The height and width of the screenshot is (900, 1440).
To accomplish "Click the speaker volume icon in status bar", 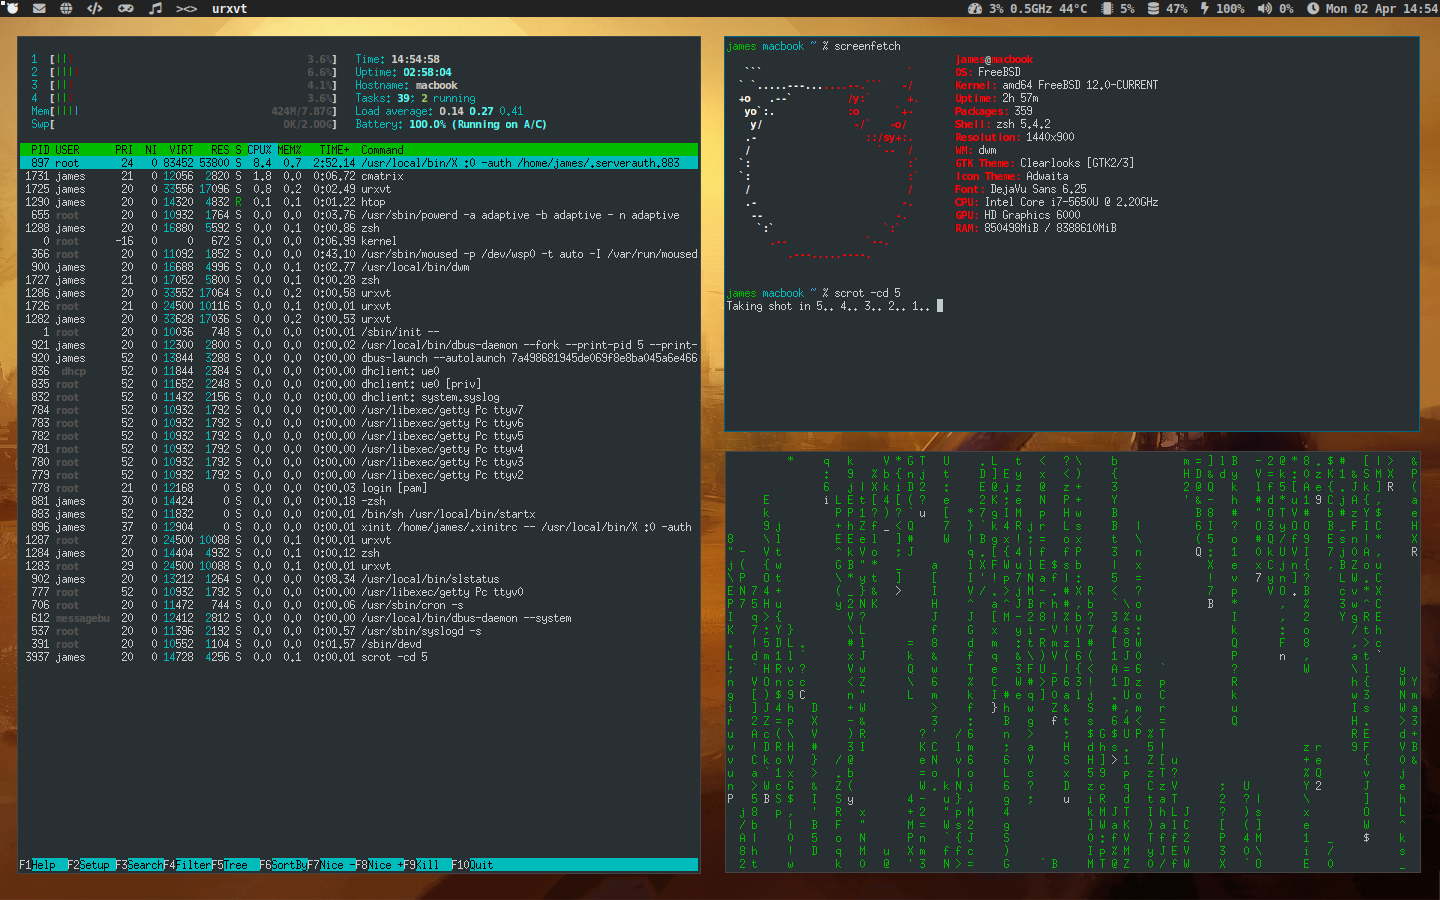I will coord(1264,8).
